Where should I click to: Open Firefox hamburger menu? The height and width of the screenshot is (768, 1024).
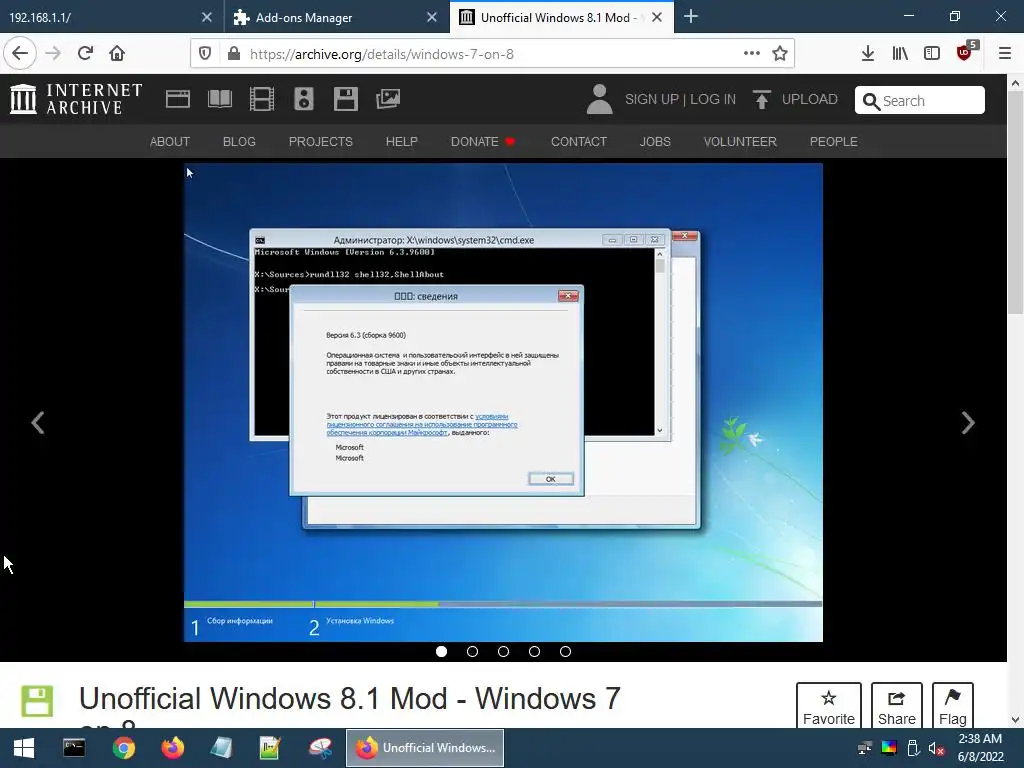1004,54
